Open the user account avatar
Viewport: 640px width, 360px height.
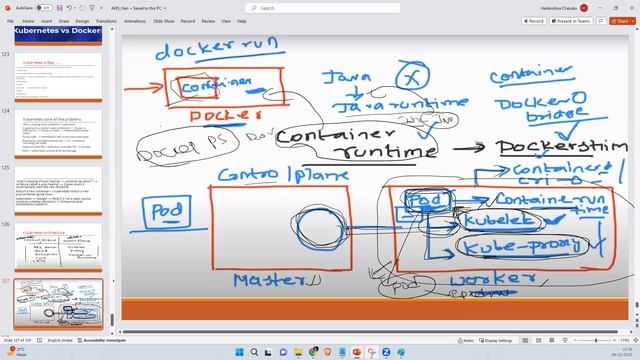pyautogui.click(x=584, y=8)
